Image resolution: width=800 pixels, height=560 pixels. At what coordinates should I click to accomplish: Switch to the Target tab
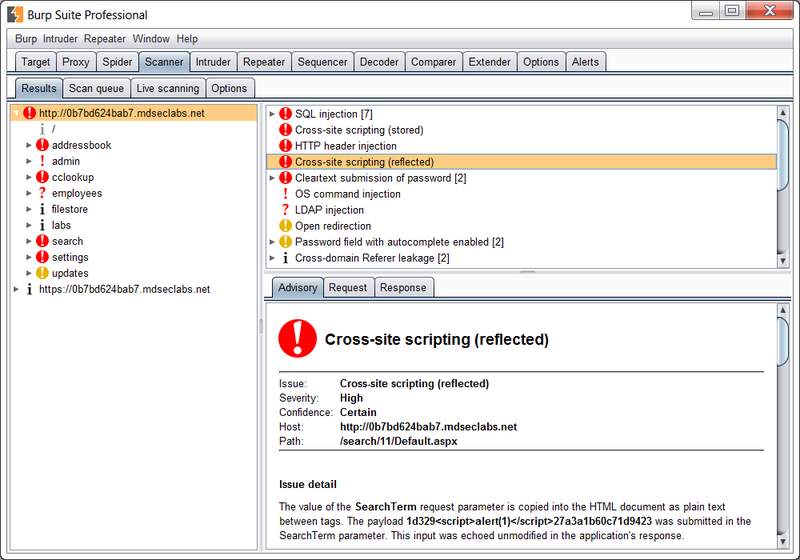point(36,62)
